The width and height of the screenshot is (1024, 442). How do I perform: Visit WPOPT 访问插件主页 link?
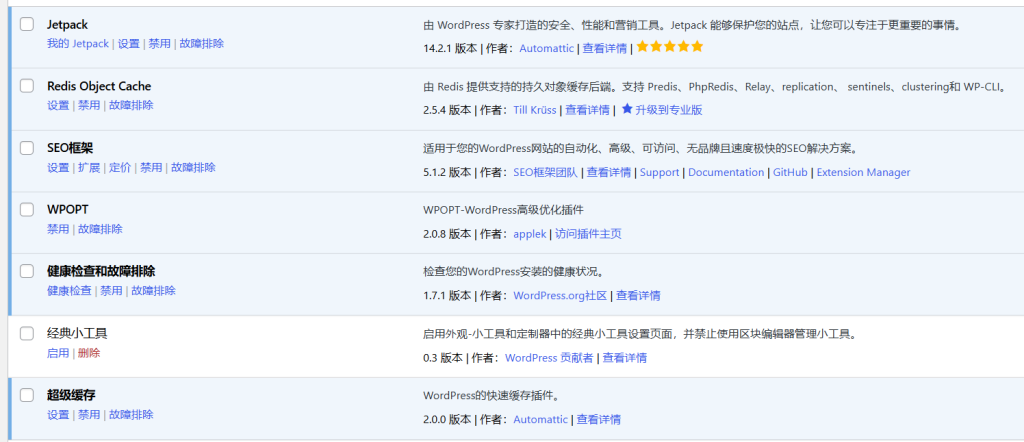[x=588, y=234]
